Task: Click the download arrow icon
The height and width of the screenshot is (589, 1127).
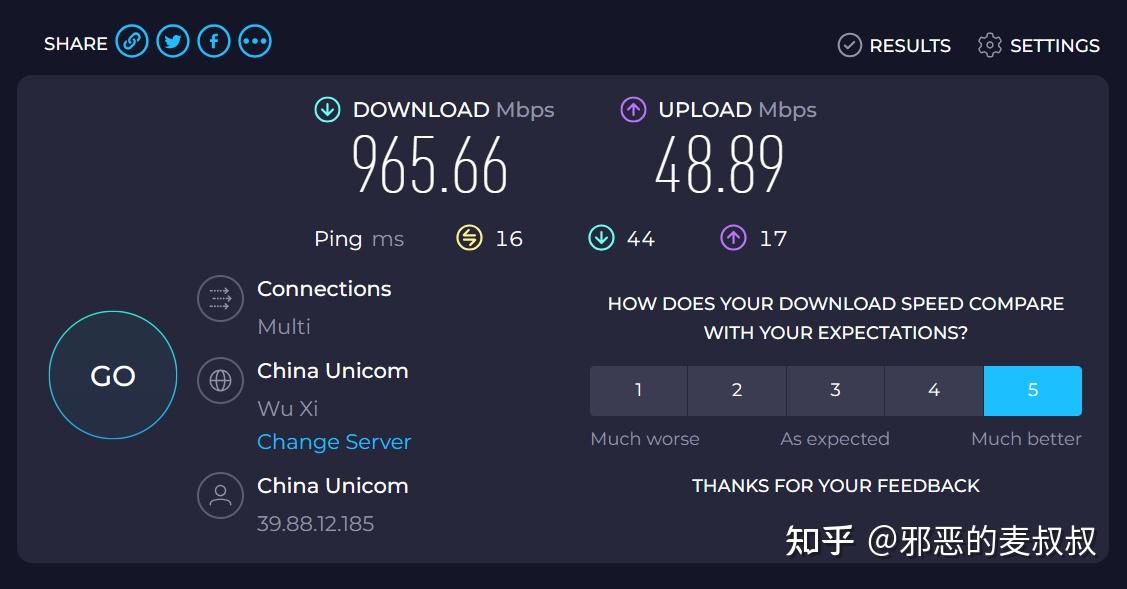Action: [x=327, y=109]
